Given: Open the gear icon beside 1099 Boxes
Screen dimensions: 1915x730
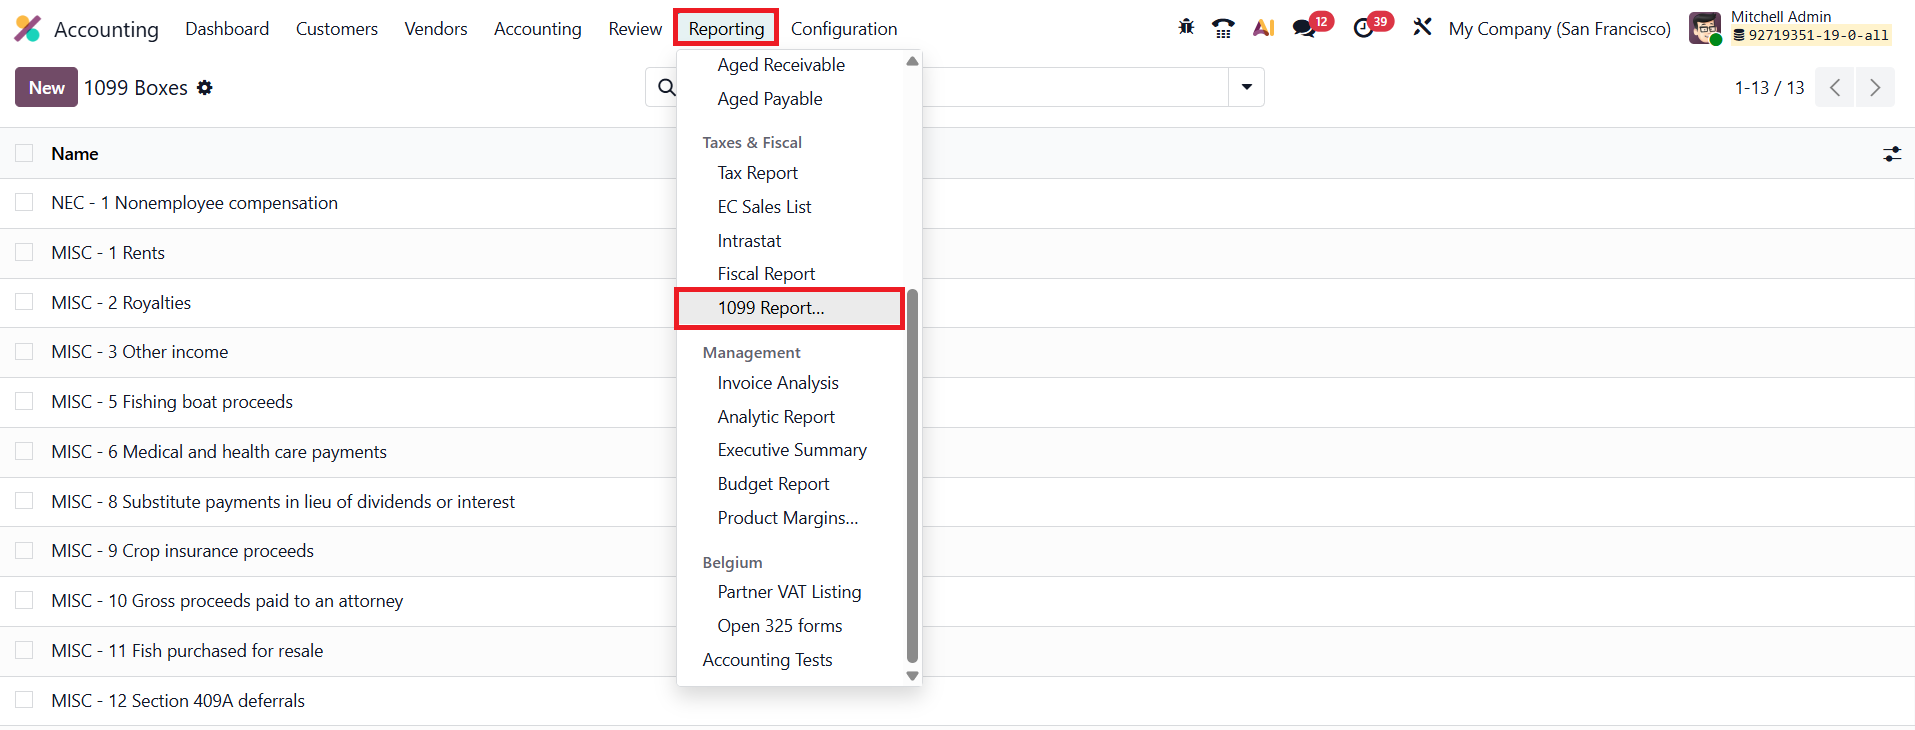Looking at the screenshot, I should click(205, 88).
